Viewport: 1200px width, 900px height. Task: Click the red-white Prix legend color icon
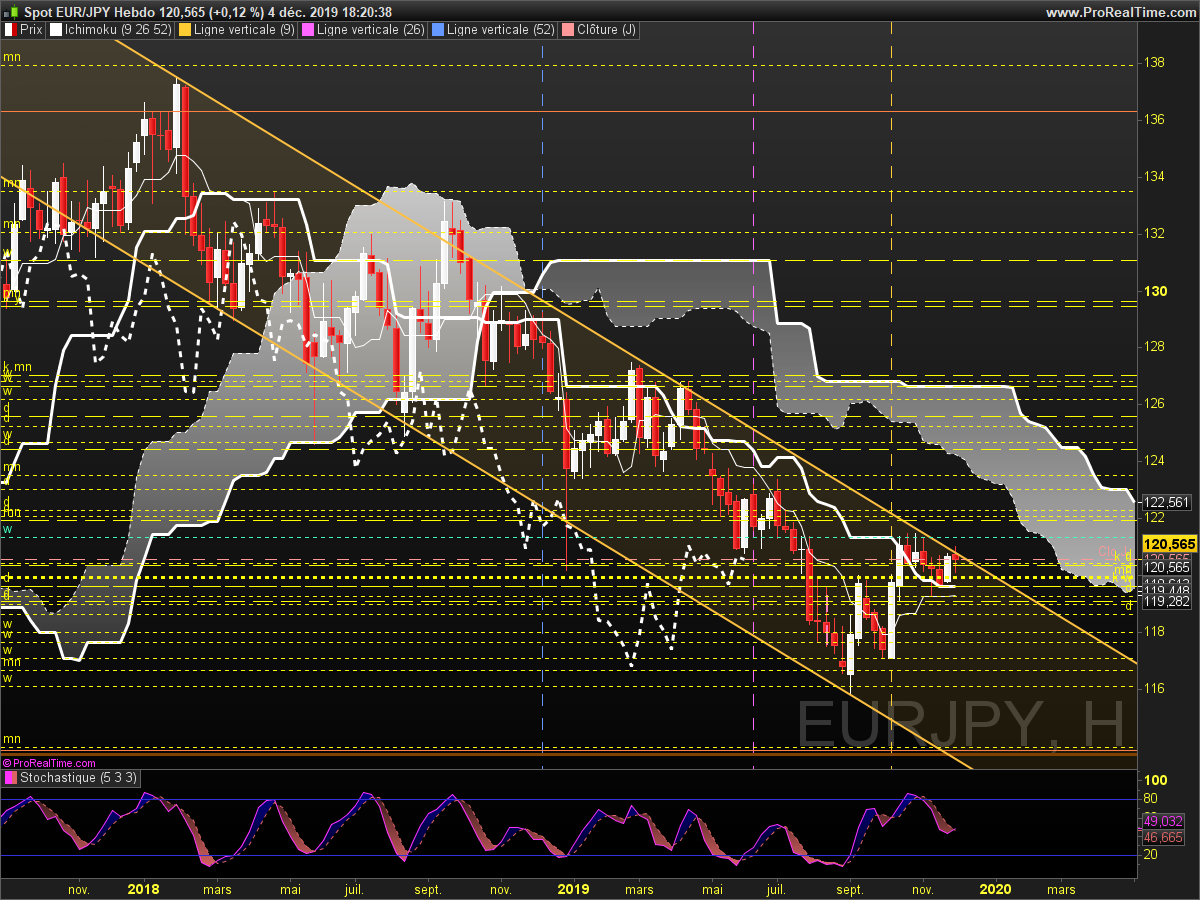pyautogui.click(x=10, y=30)
